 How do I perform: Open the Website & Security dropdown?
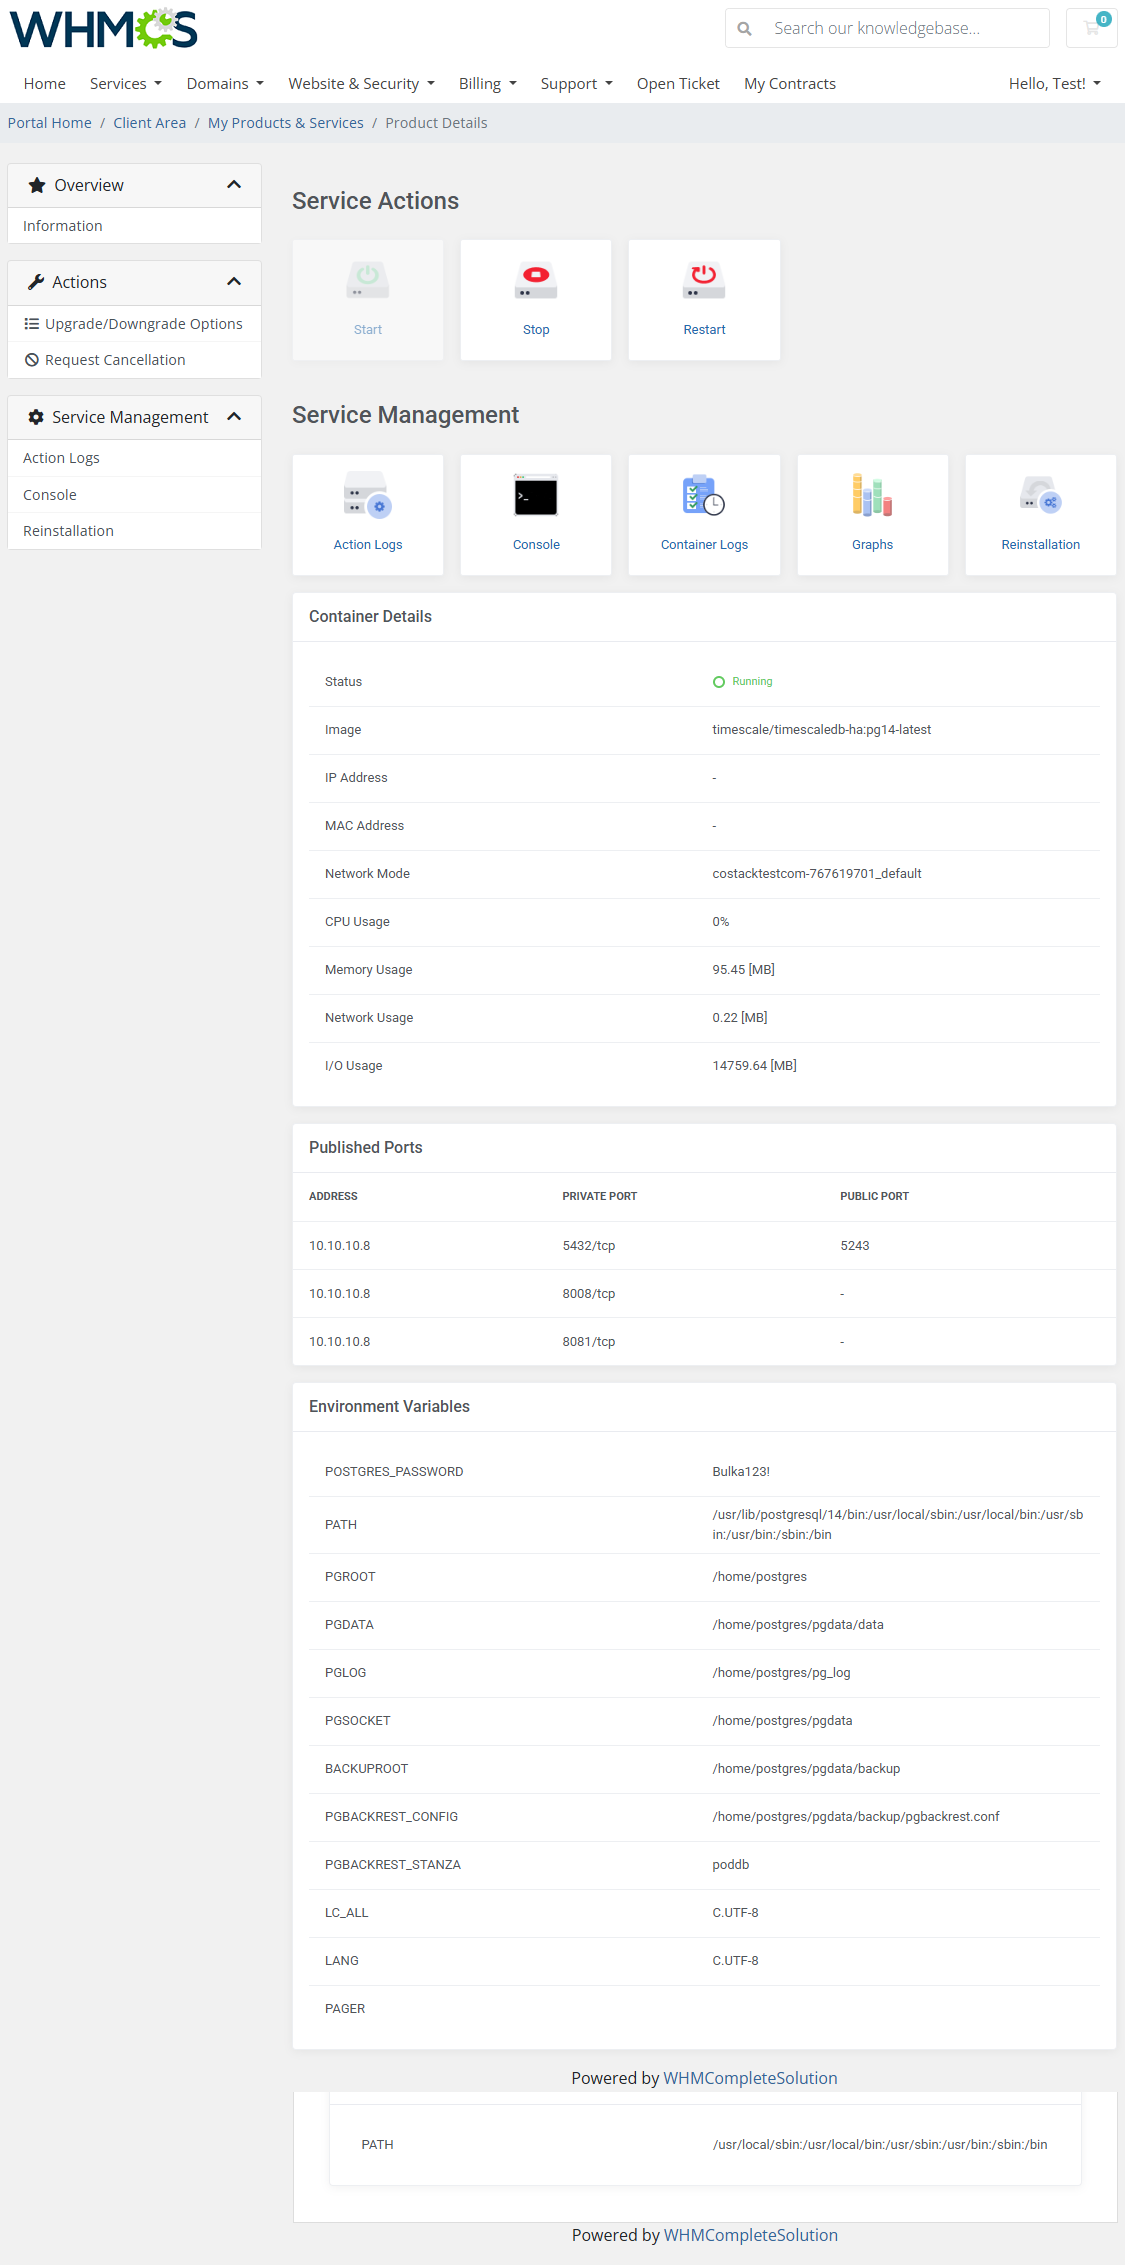click(x=362, y=84)
